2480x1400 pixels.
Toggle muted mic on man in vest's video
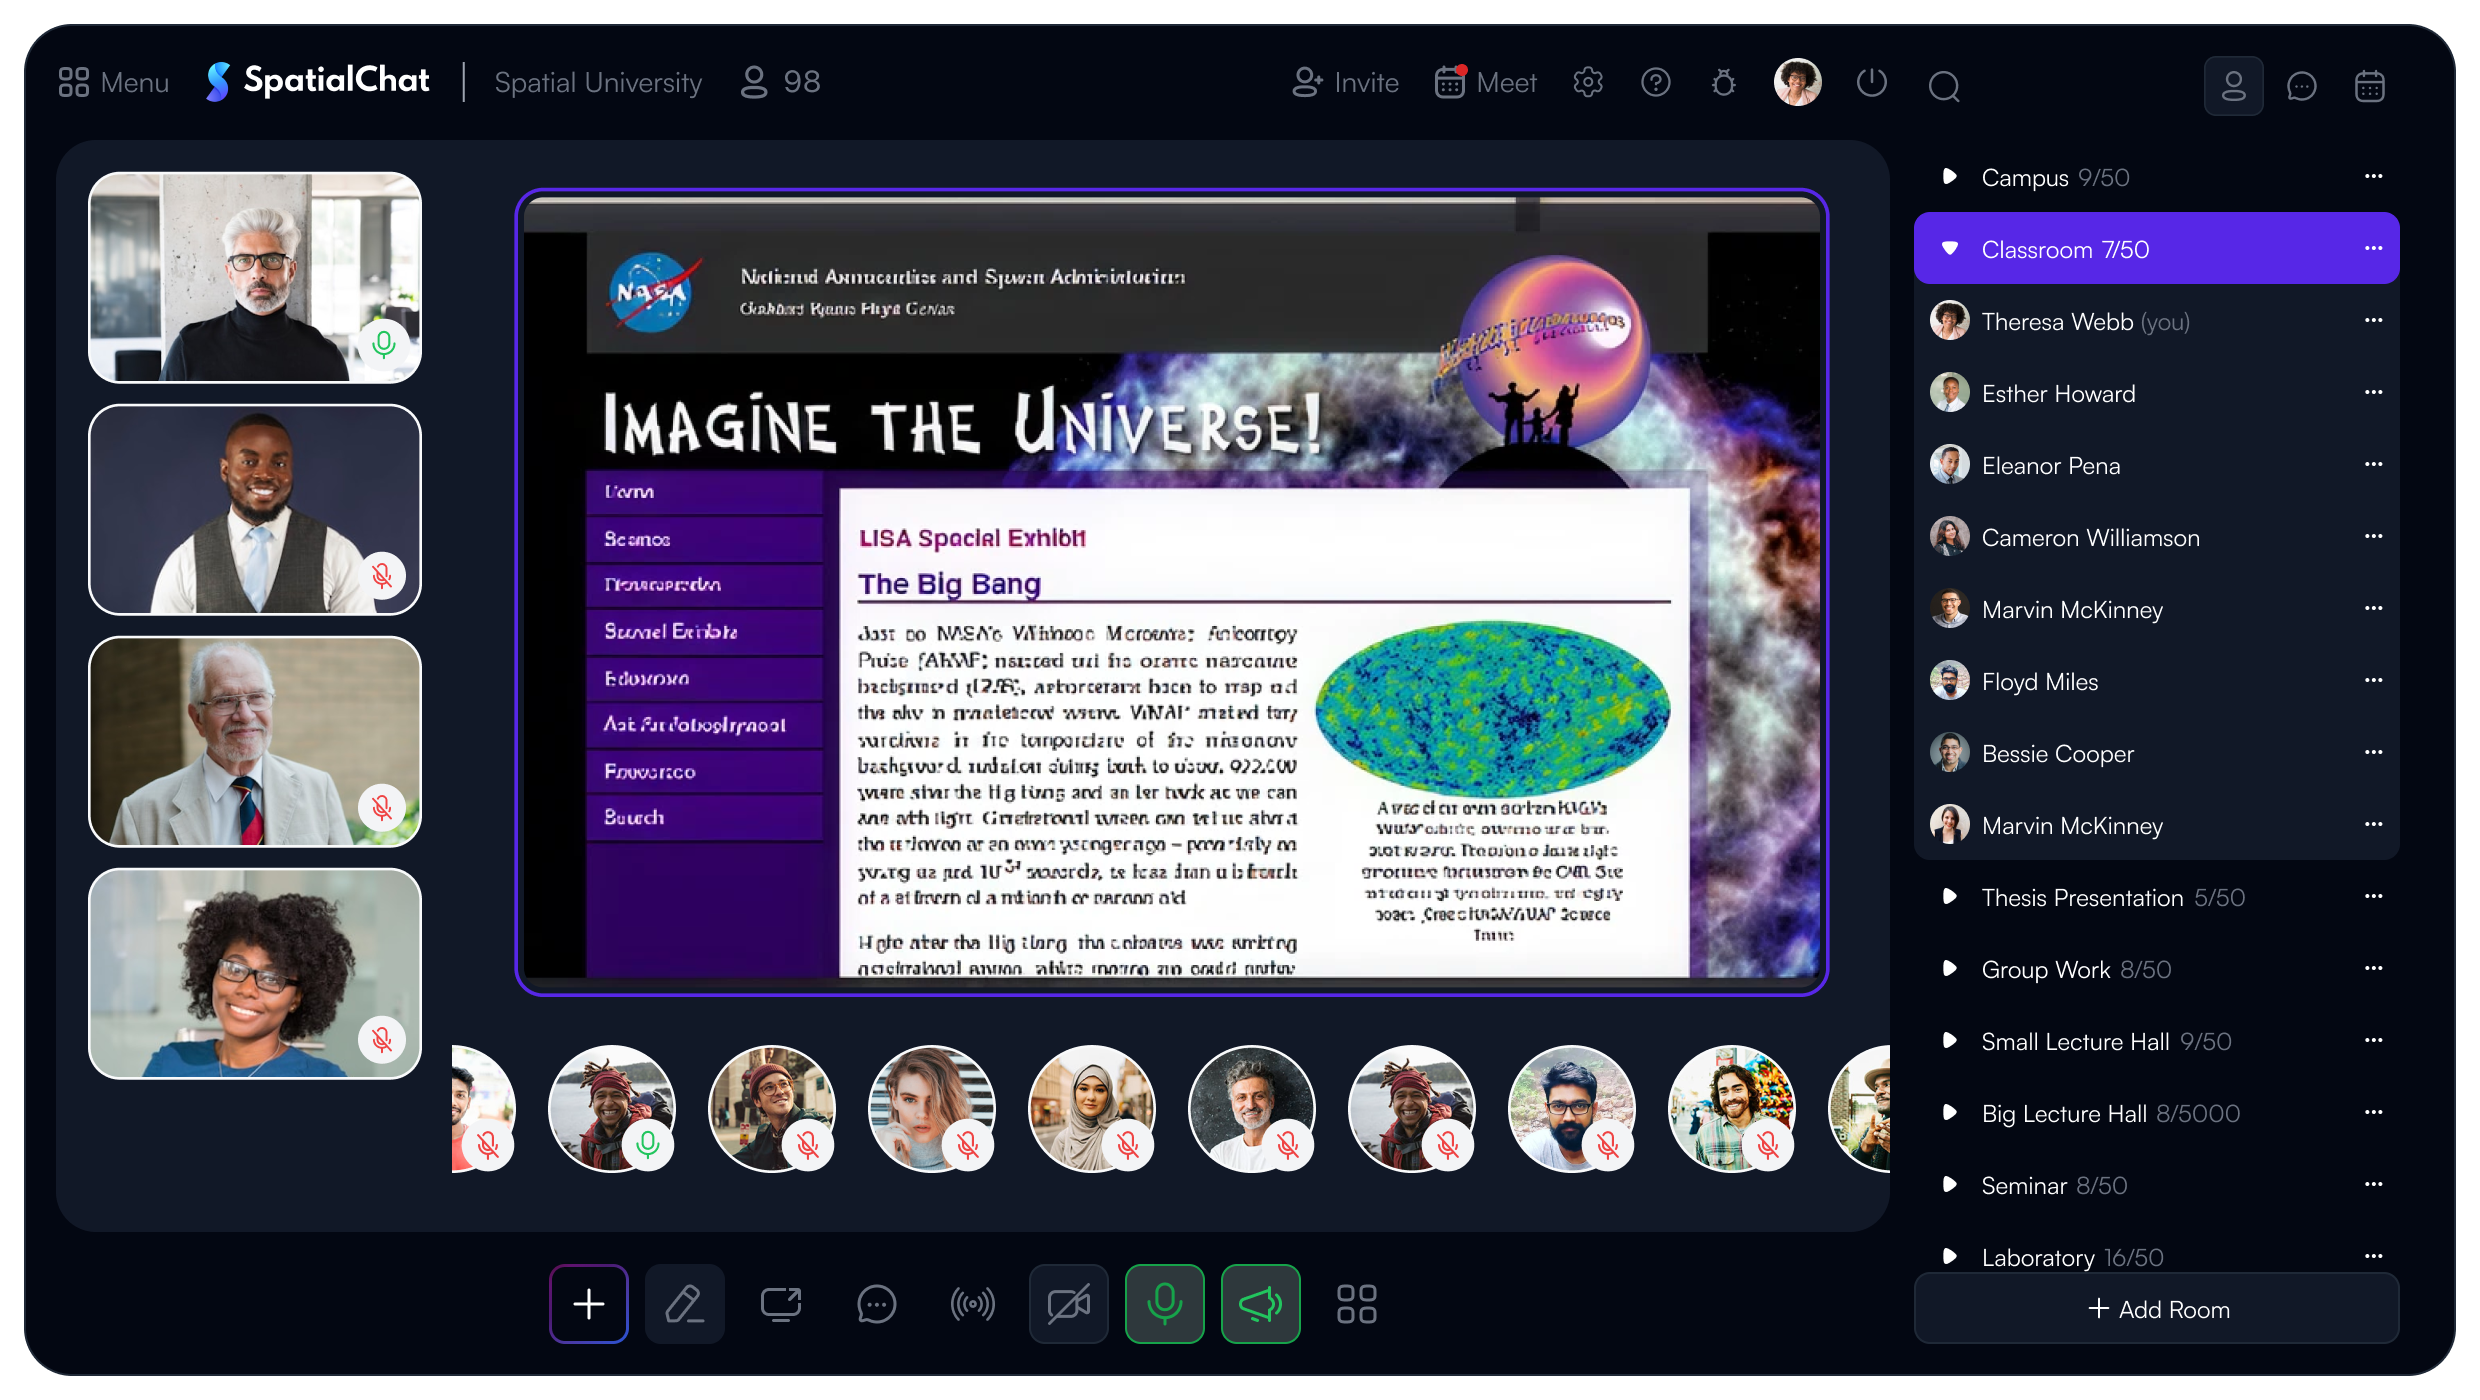(x=383, y=576)
